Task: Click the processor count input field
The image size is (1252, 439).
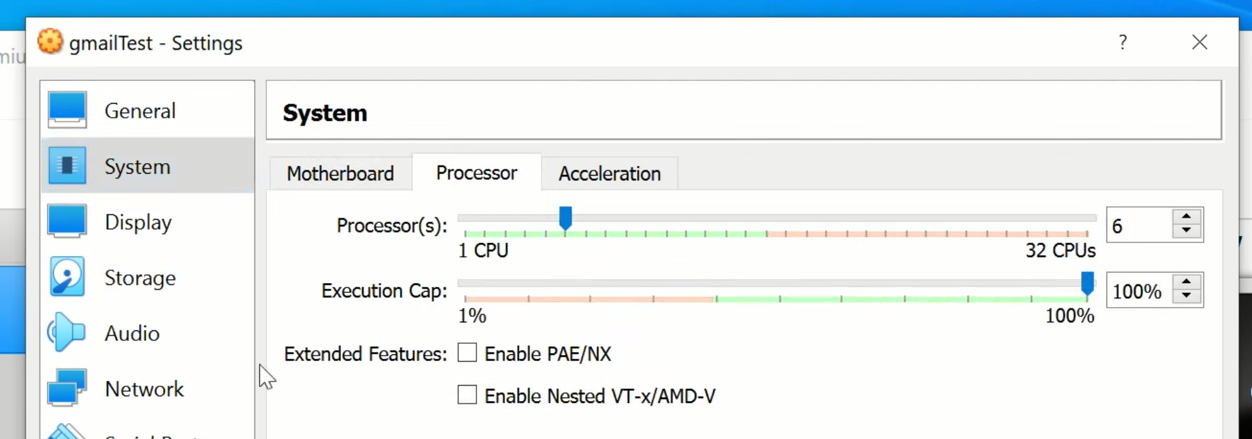Action: pyautogui.click(x=1139, y=225)
